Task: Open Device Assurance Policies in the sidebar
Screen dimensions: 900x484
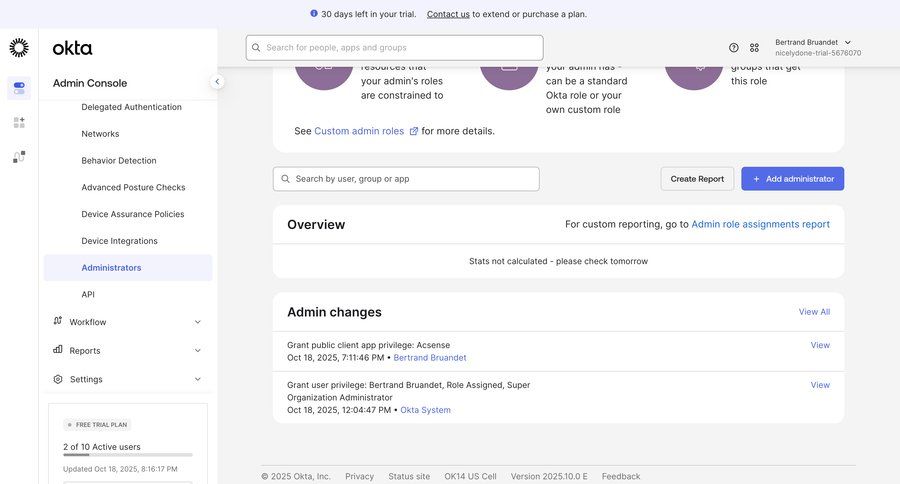Action: coord(133,214)
